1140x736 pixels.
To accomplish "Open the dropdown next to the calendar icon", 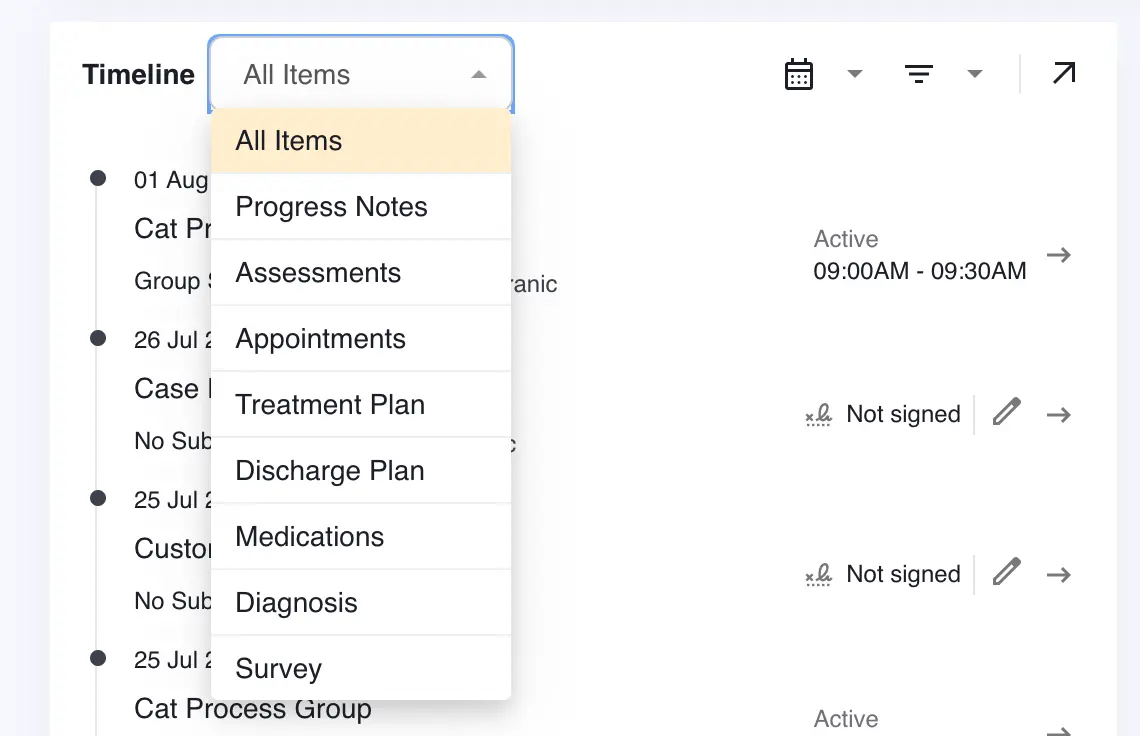I will 855,74.
